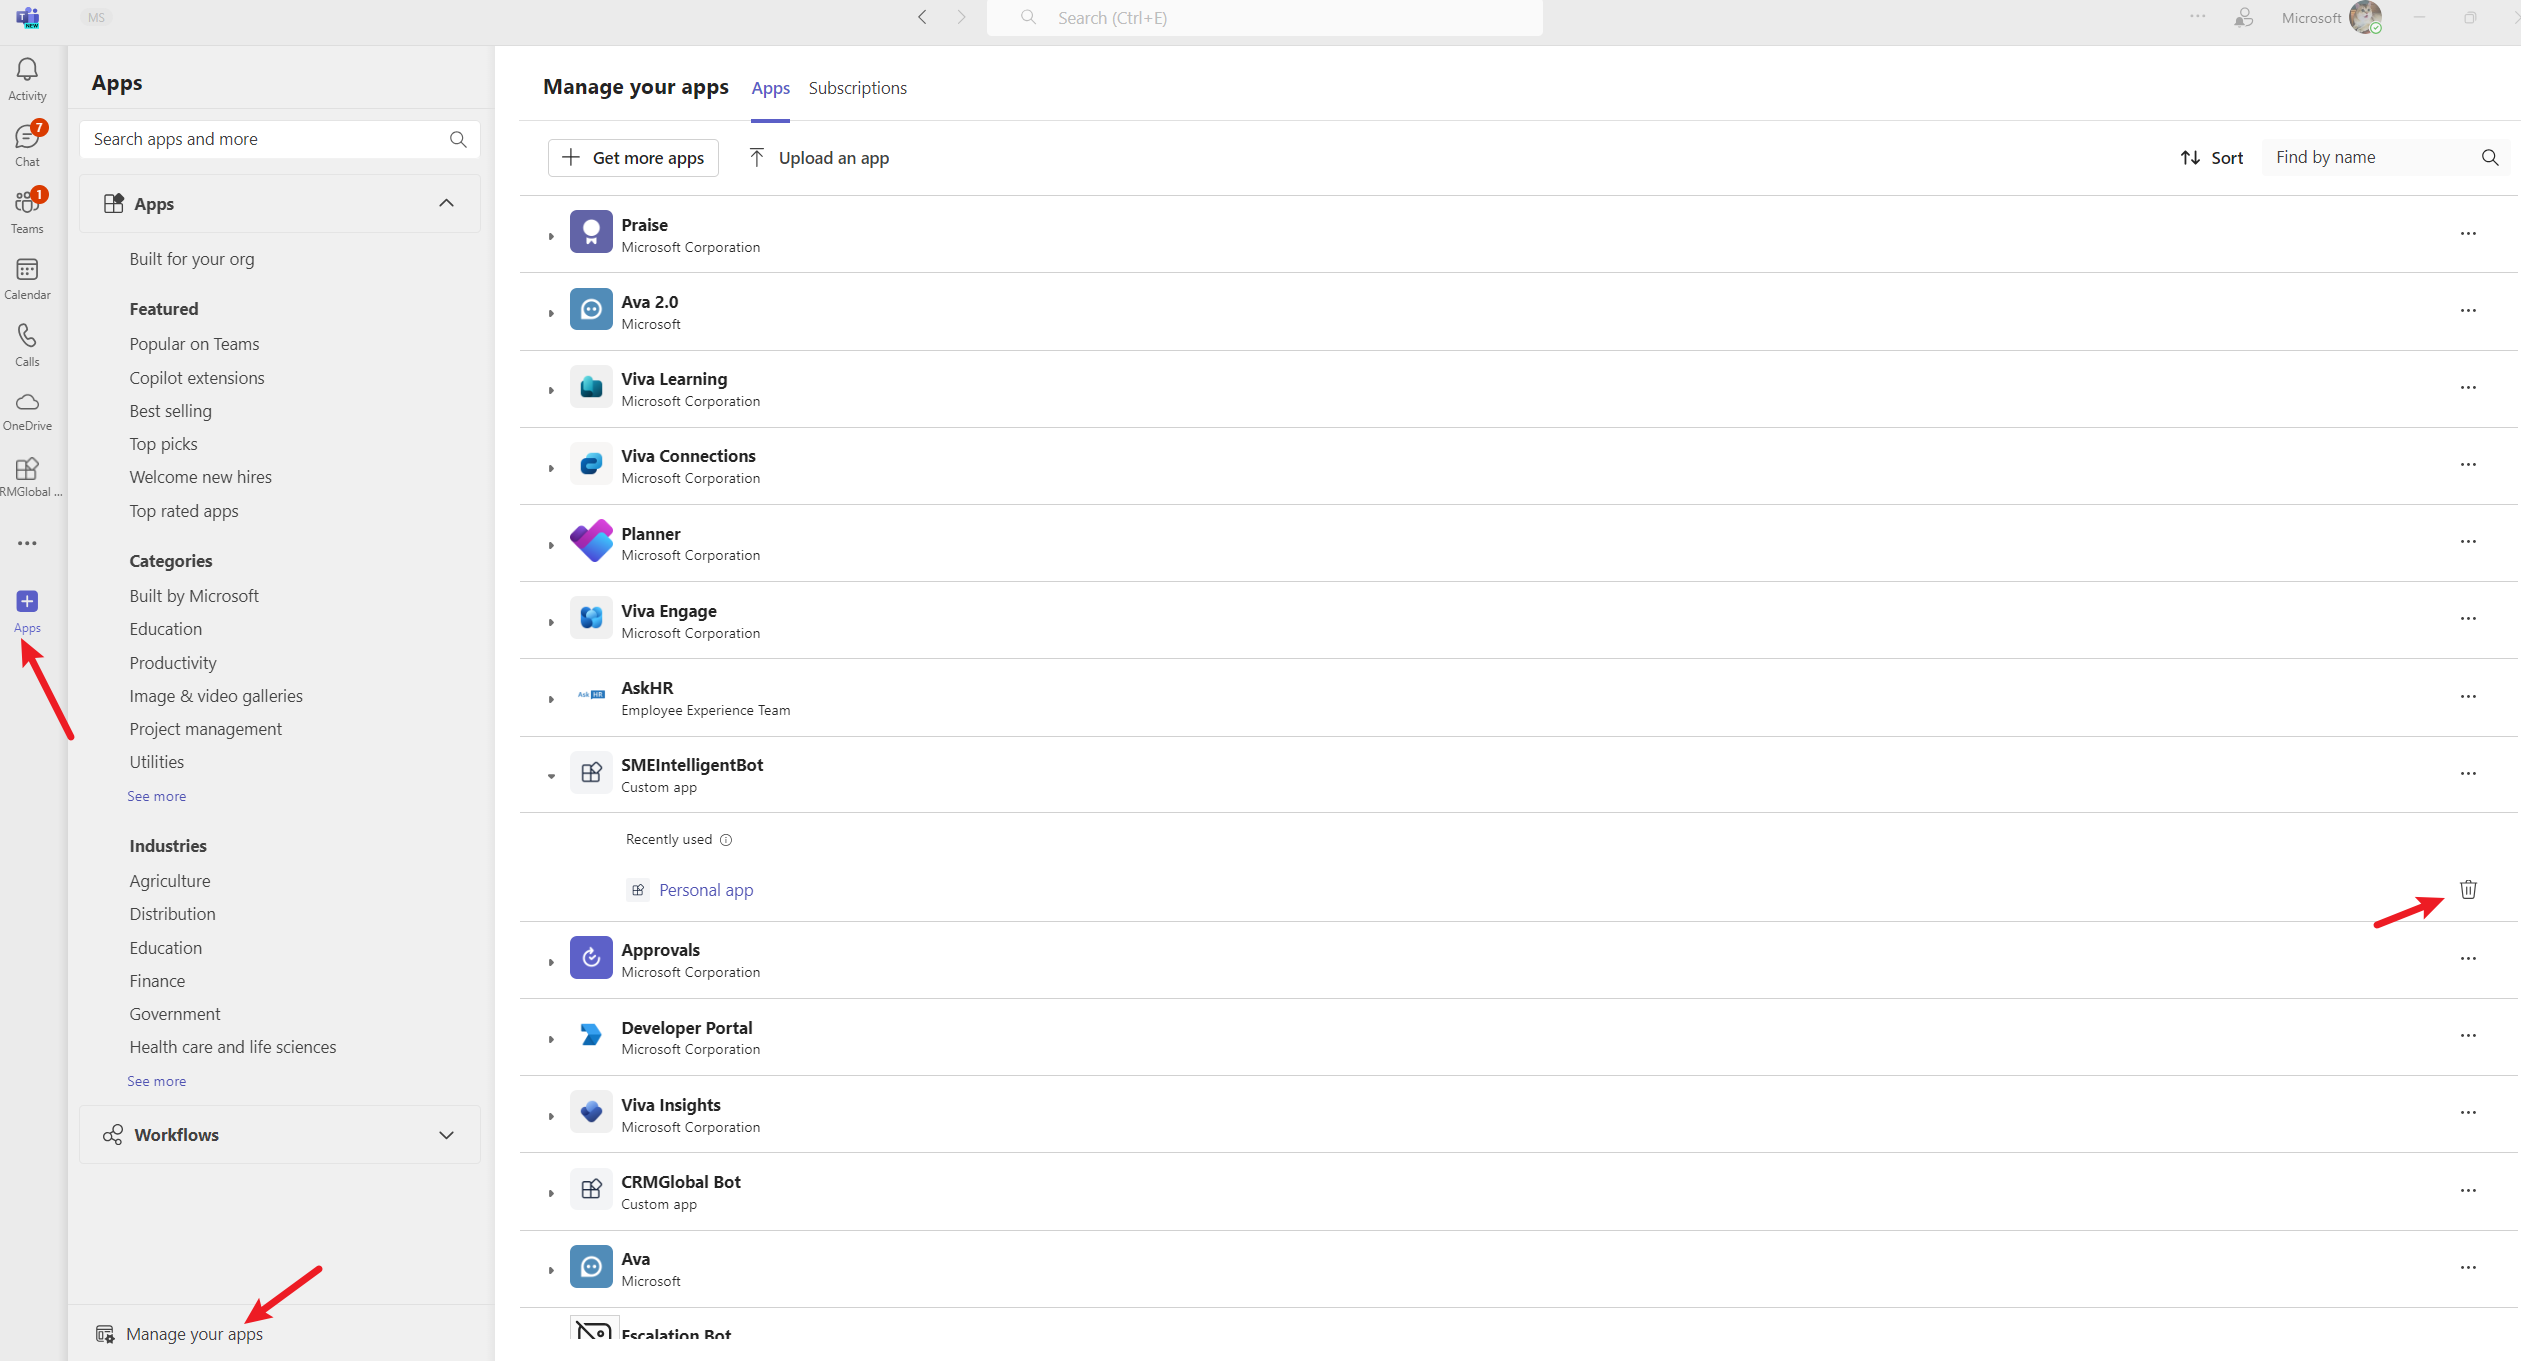Delete SMEIntelligentBot with trash icon

click(x=2467, y=889)
